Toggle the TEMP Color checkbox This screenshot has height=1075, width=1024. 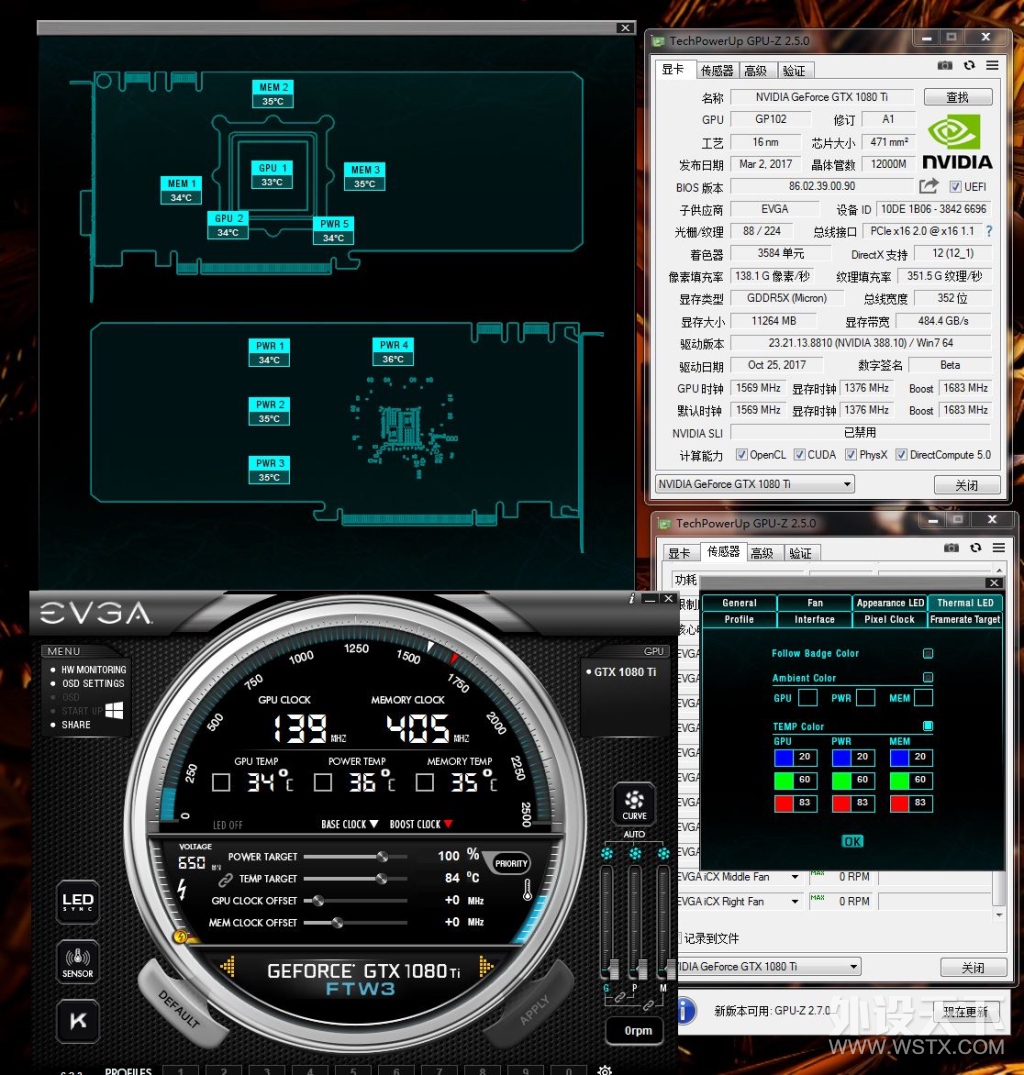click(928, 726)
